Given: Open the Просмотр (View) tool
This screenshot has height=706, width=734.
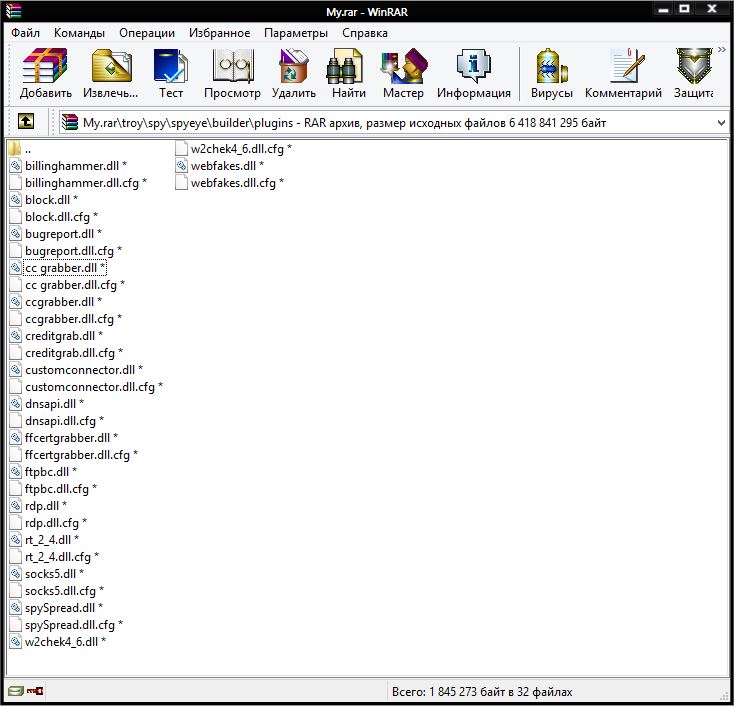Looking at the screenshot, I should 232,73.
